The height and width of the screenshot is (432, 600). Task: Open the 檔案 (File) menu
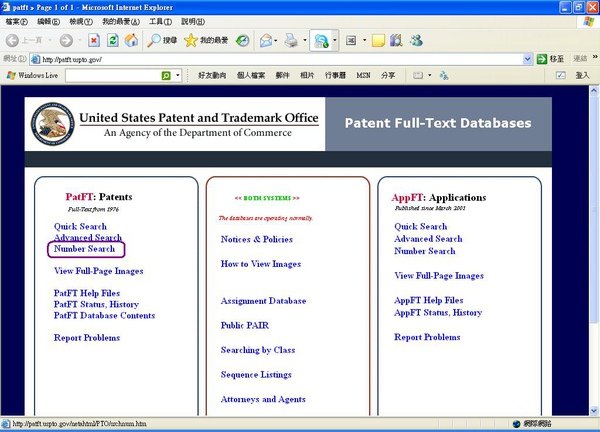point(17,21)
